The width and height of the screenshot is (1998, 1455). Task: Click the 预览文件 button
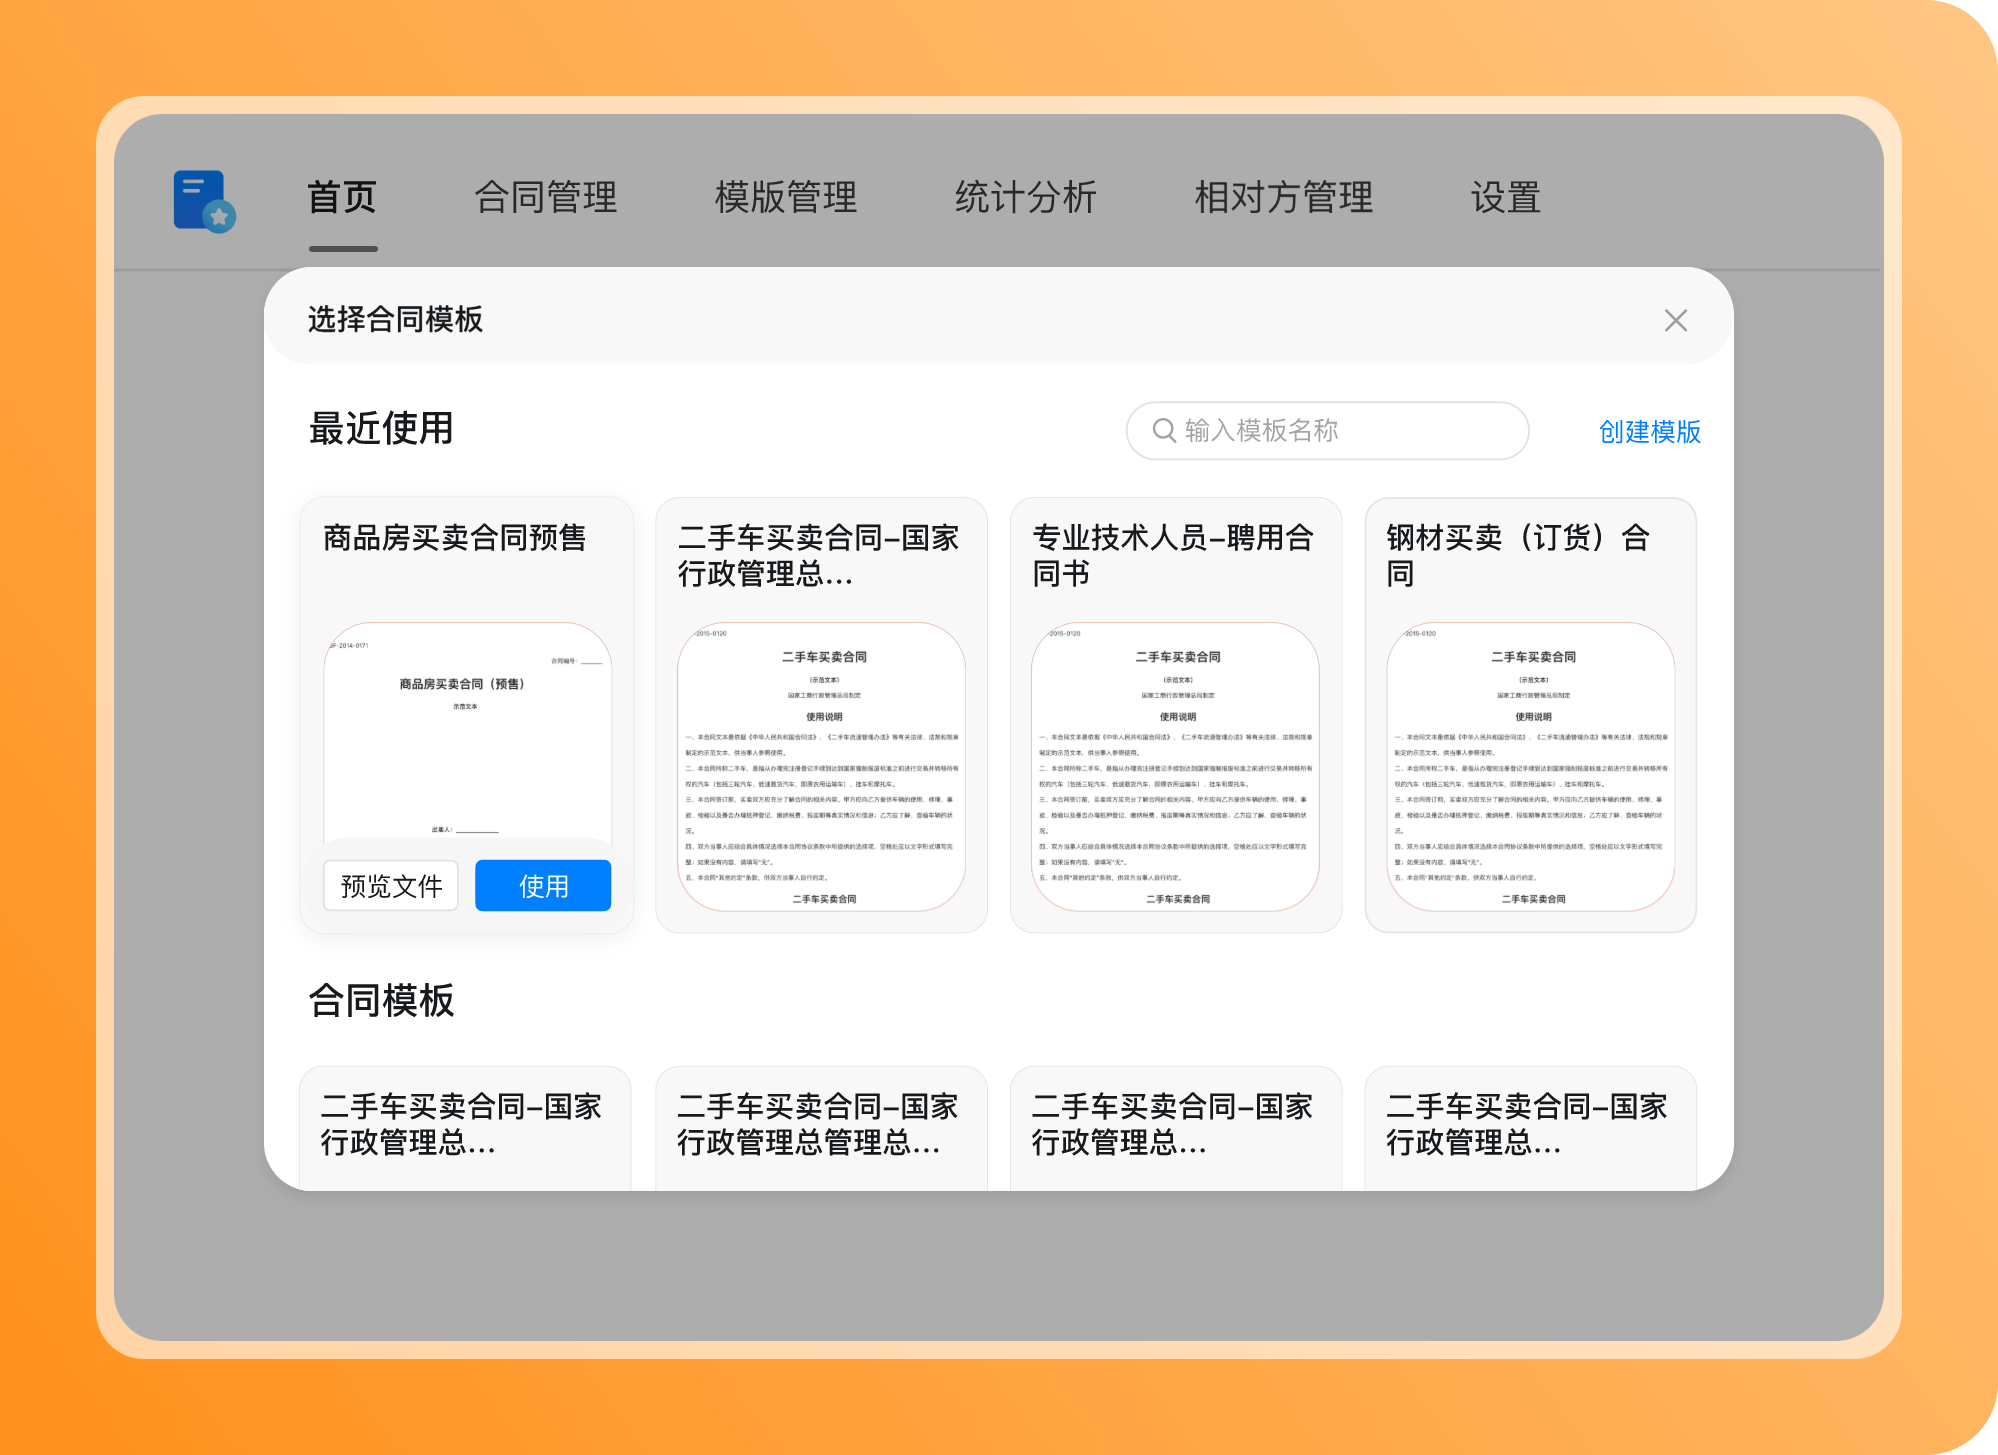point(391,886)
